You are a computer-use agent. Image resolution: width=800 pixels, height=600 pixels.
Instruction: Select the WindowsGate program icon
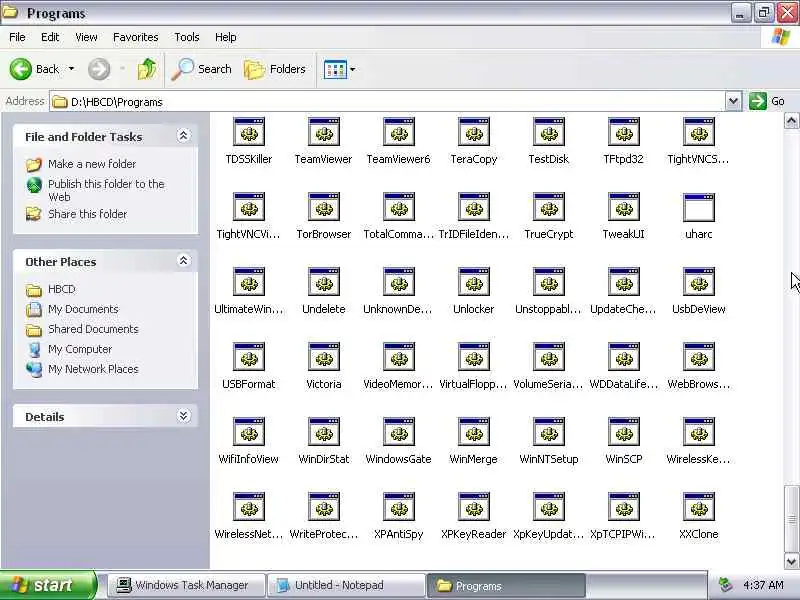(x=399, y=432)
